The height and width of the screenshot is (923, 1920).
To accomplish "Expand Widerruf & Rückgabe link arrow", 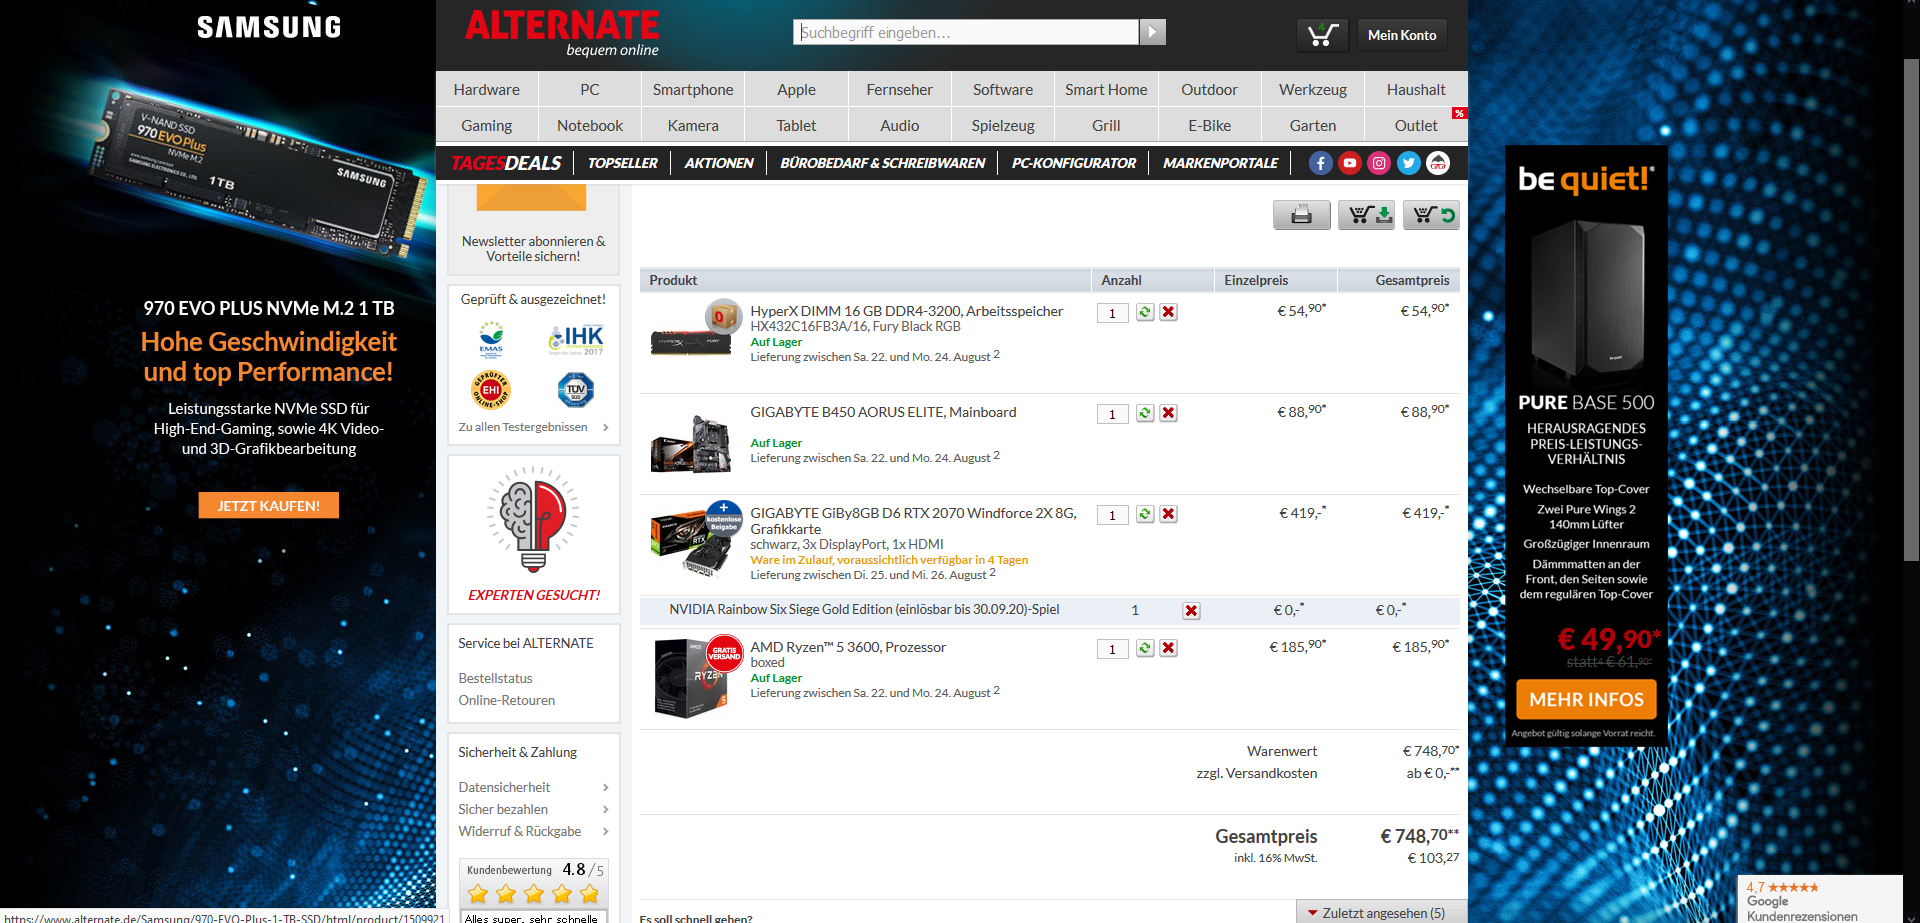I will 606,832.
